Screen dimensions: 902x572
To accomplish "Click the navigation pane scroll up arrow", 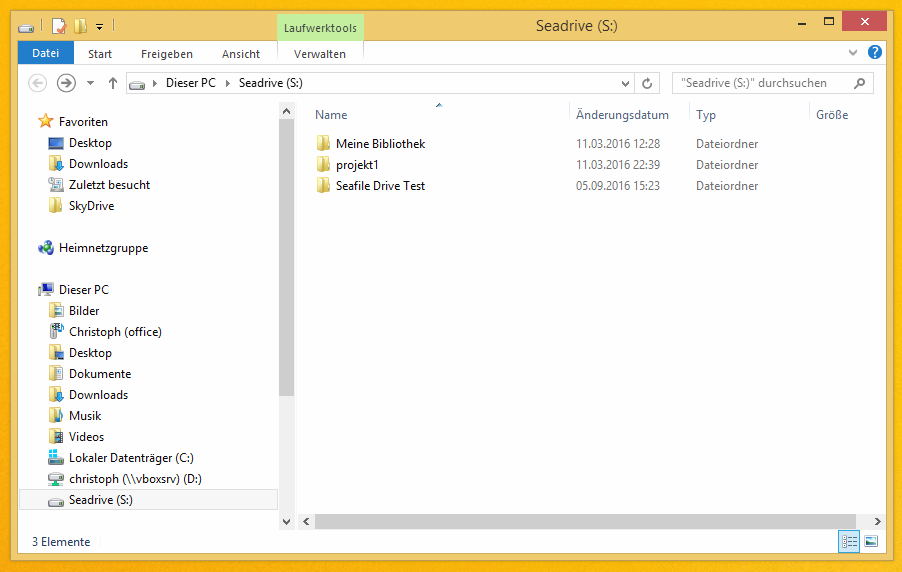I will [x=286, y=111].
